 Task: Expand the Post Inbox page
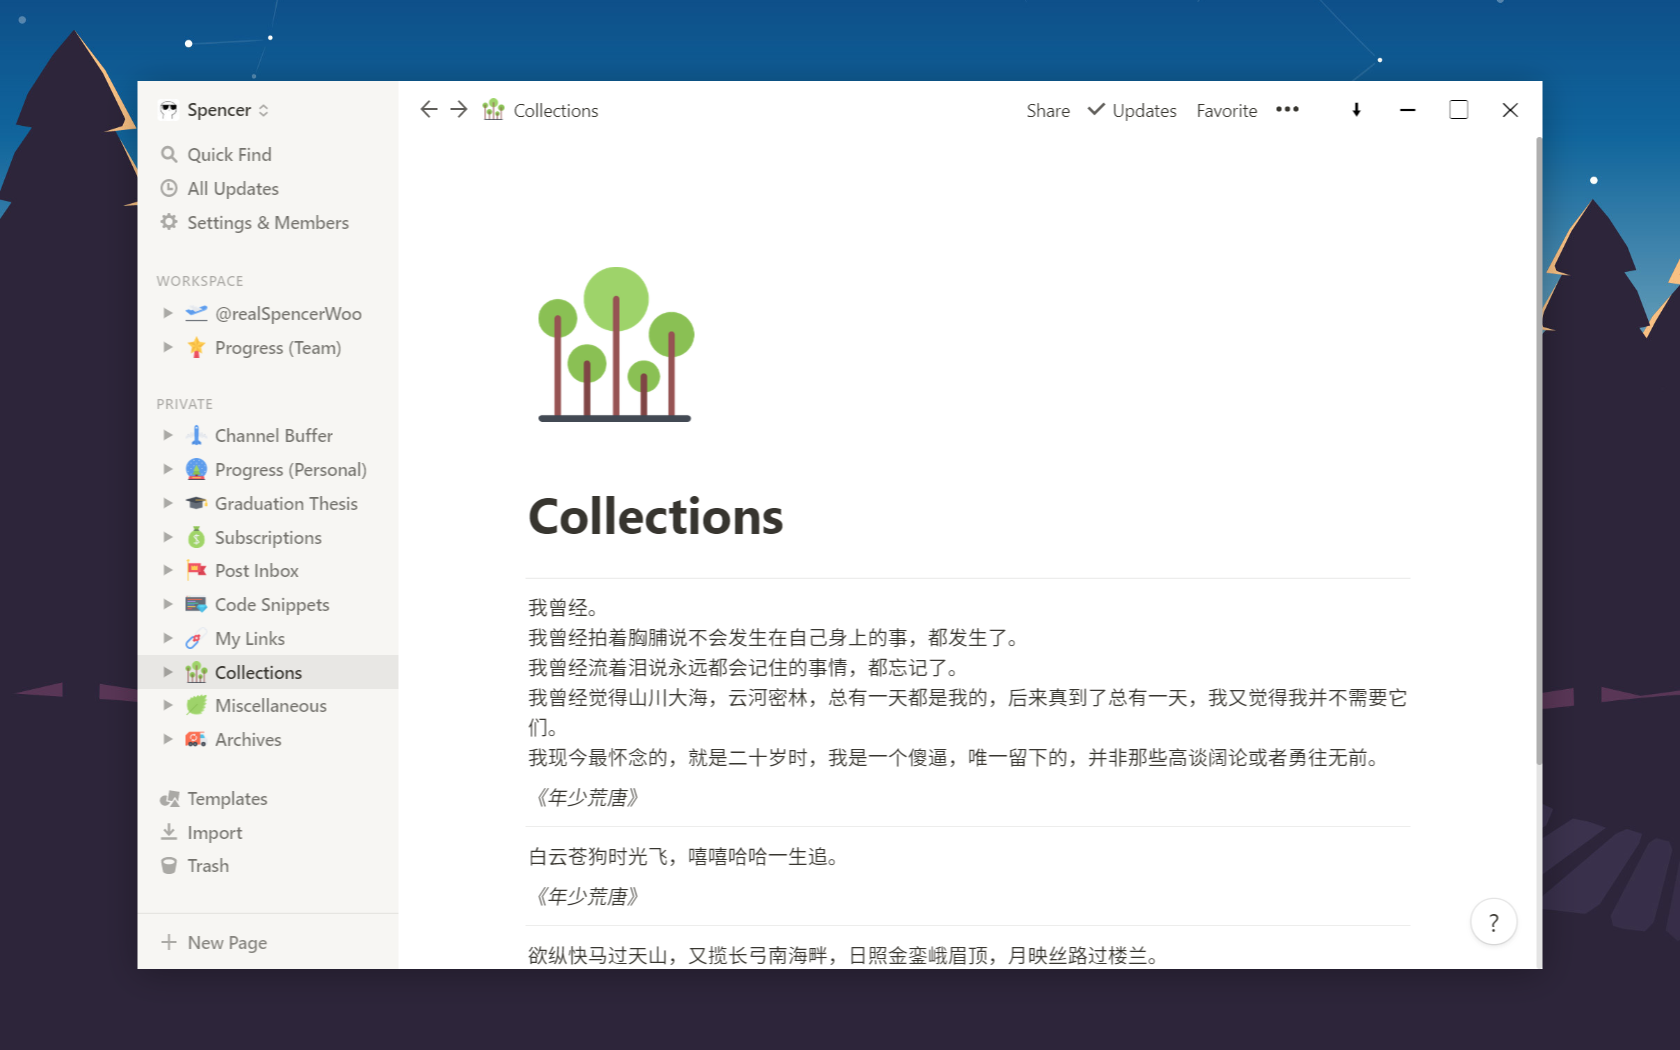(168, 570)
